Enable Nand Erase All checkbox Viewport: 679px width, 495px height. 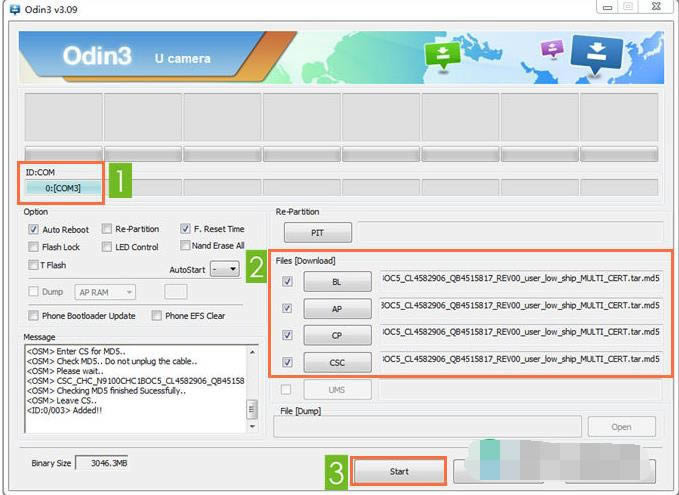[185, 246]
